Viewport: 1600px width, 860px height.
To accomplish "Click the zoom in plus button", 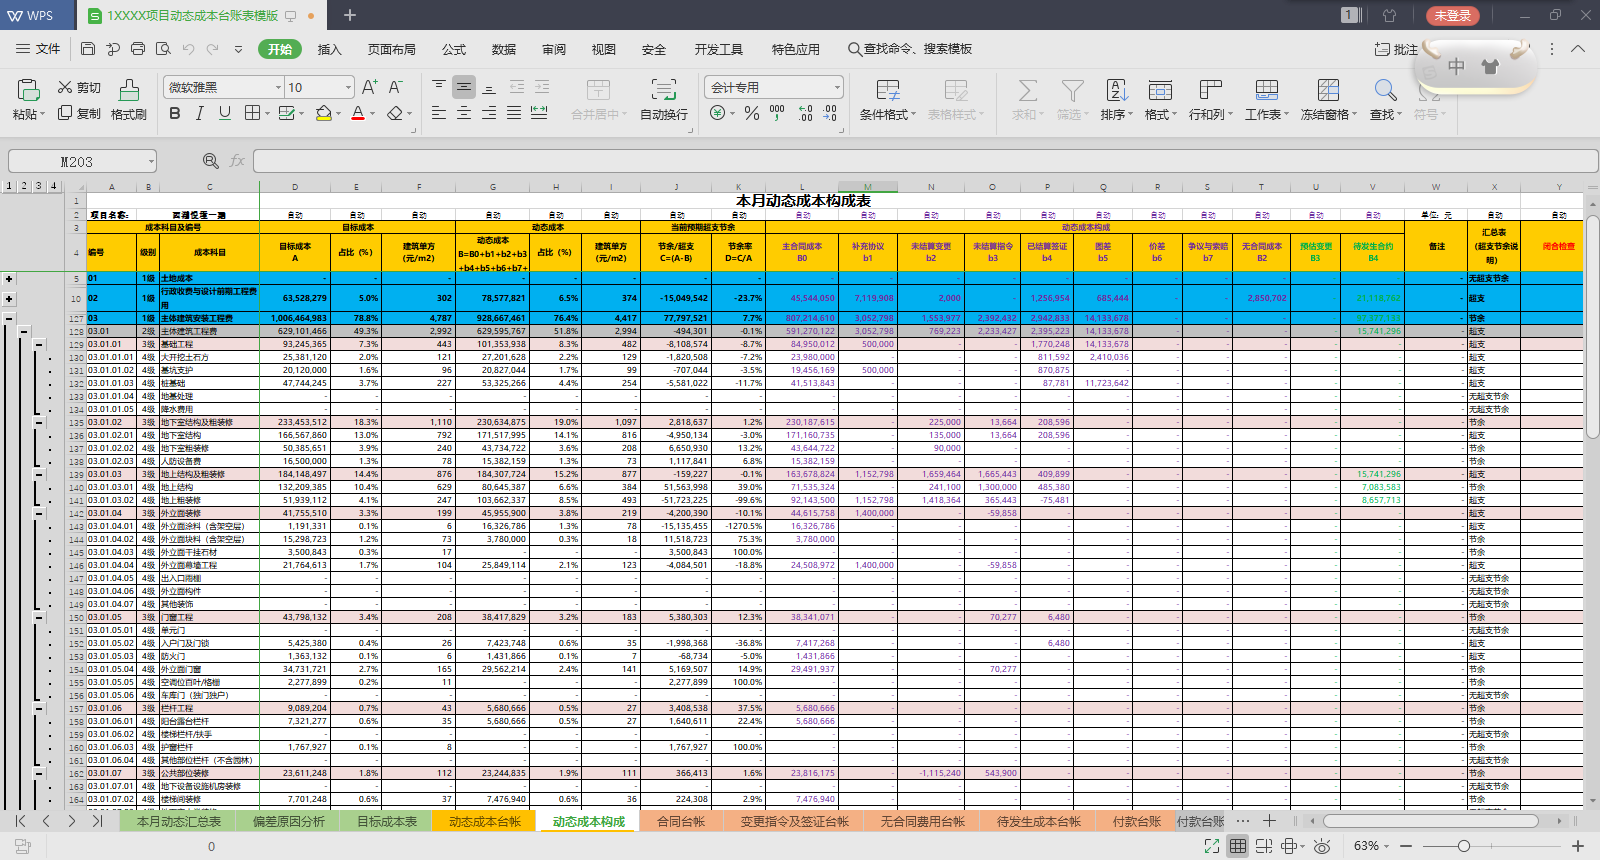I will coord(1578,846).
